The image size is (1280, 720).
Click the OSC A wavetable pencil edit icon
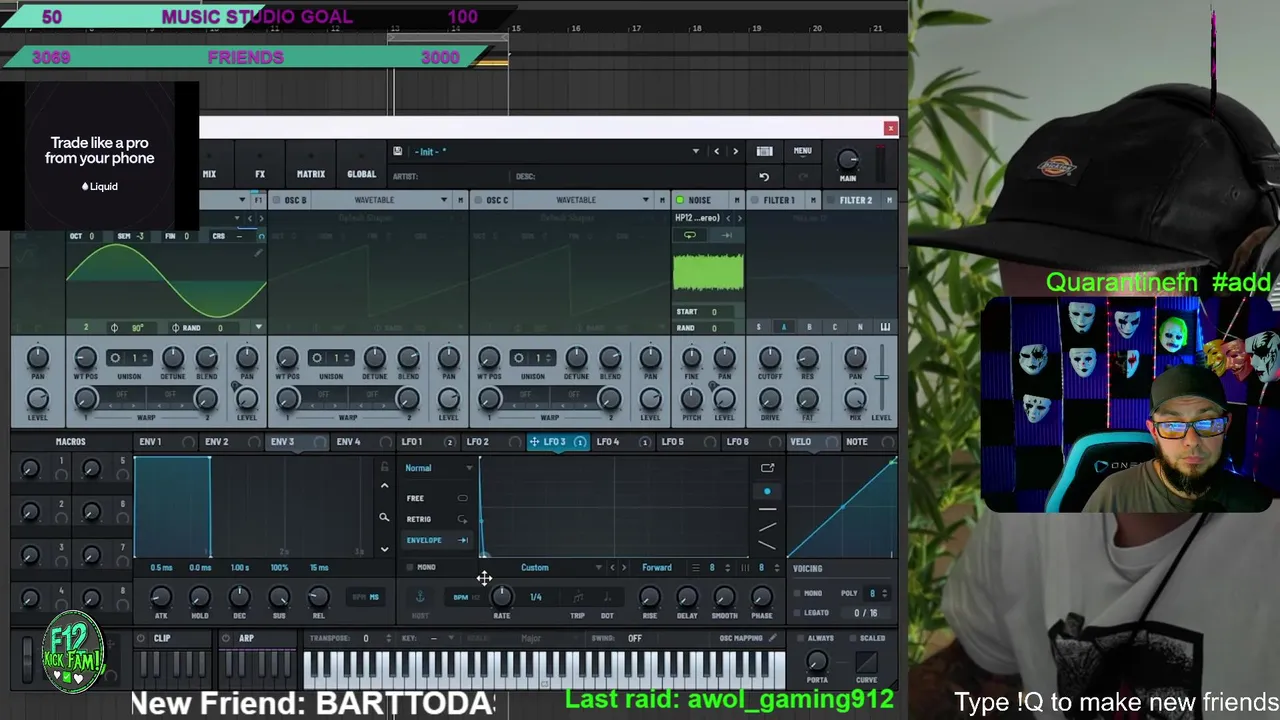[x=258, y=254]
